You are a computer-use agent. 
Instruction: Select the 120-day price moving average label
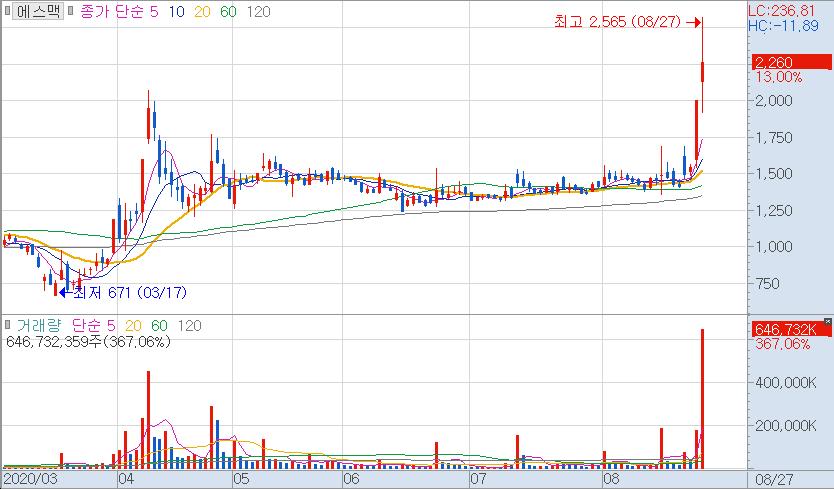coord(258,11)
